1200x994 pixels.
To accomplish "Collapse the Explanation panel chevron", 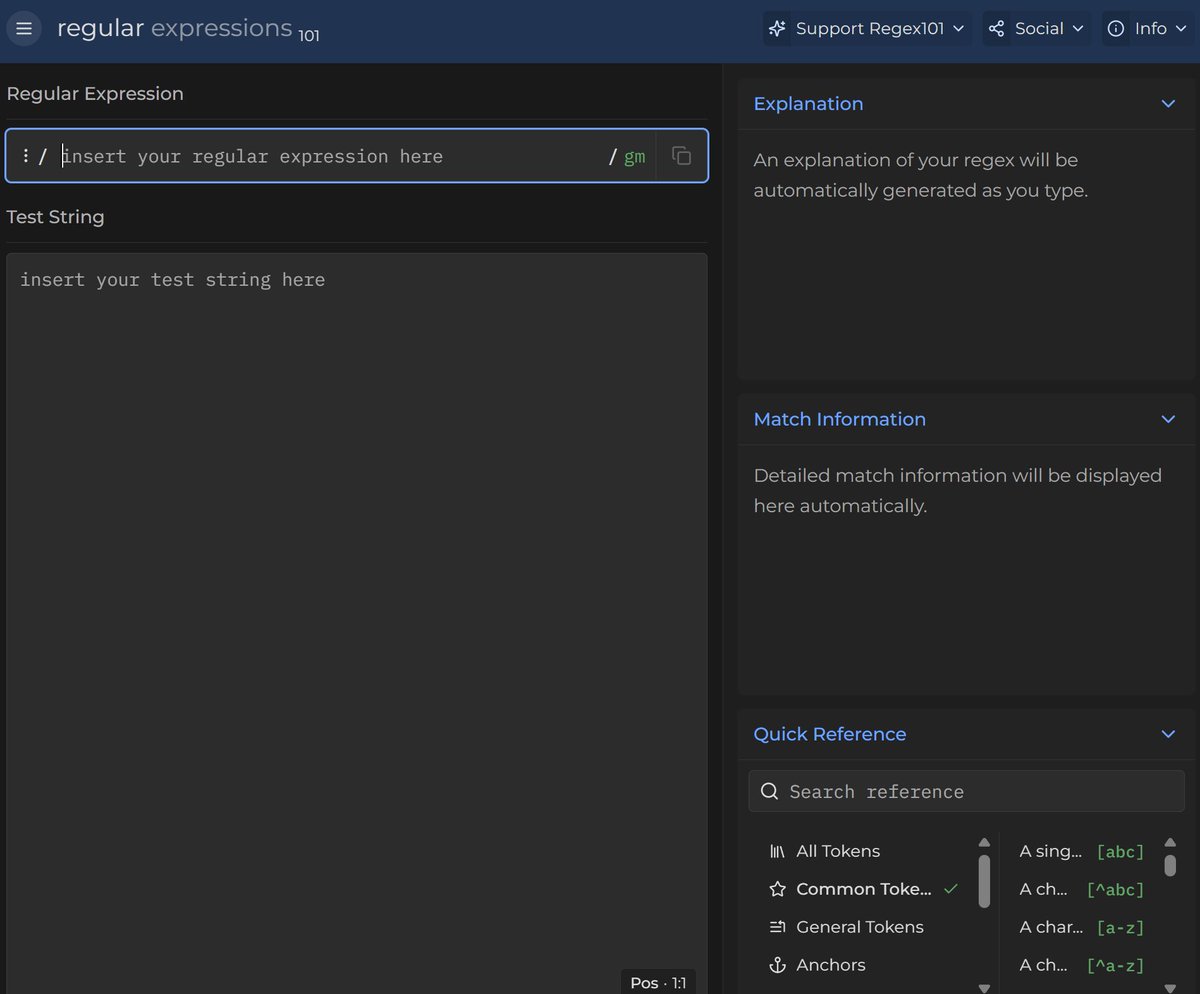I will [1168, 104].
